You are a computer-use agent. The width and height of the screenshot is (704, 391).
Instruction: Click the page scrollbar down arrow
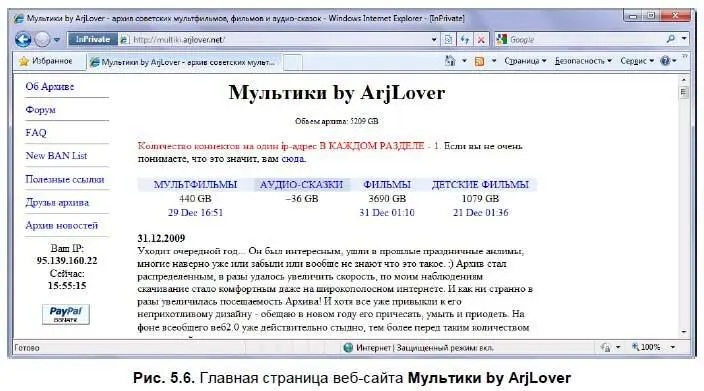click(684, 332)
